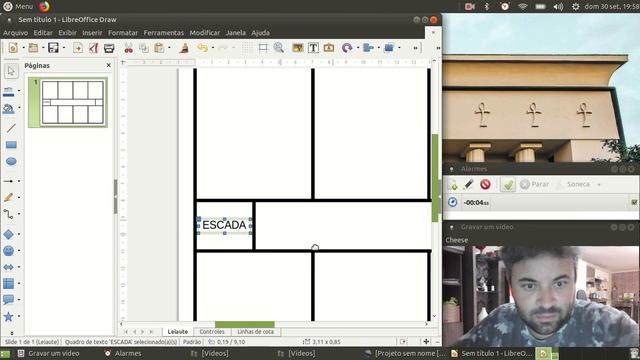
Task: Click the Print icon
Action: [109, 48]
